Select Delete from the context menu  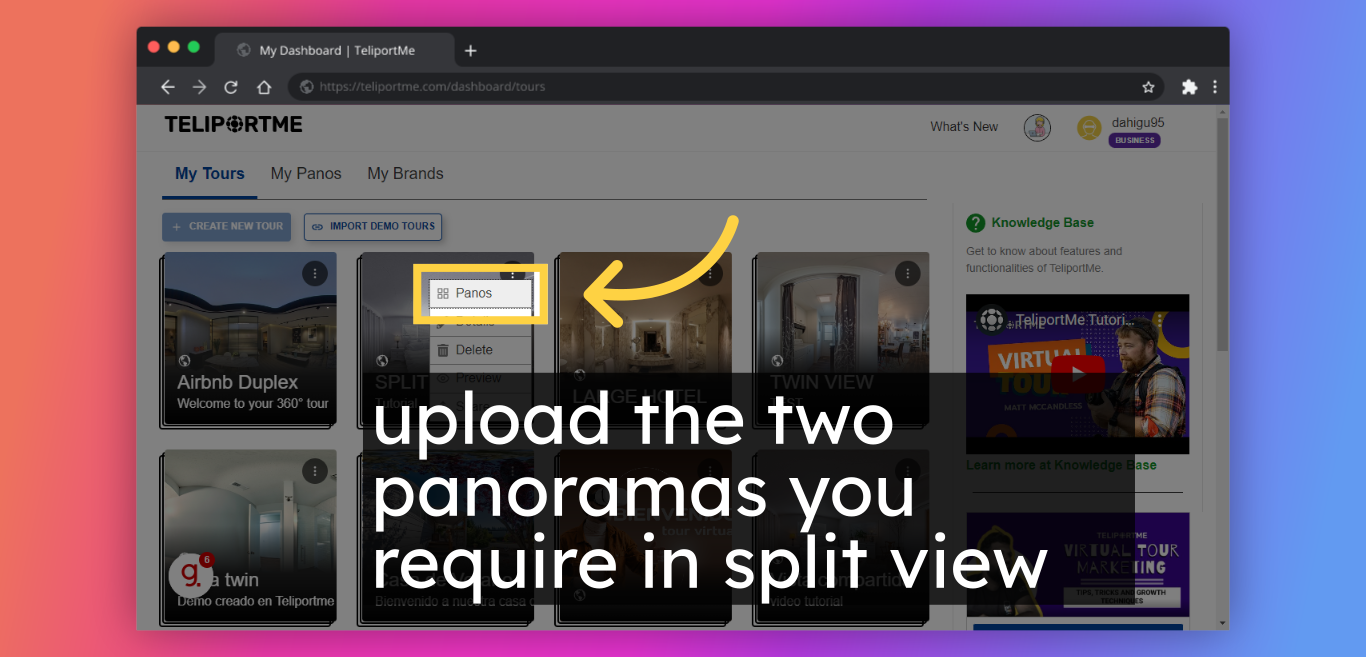click(x=481, y=350)
